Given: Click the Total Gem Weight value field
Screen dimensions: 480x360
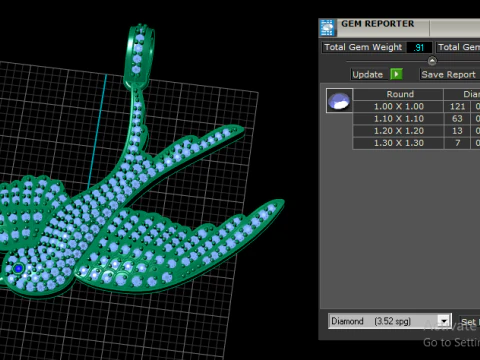Looking at the screenshot, I should 419,47.
